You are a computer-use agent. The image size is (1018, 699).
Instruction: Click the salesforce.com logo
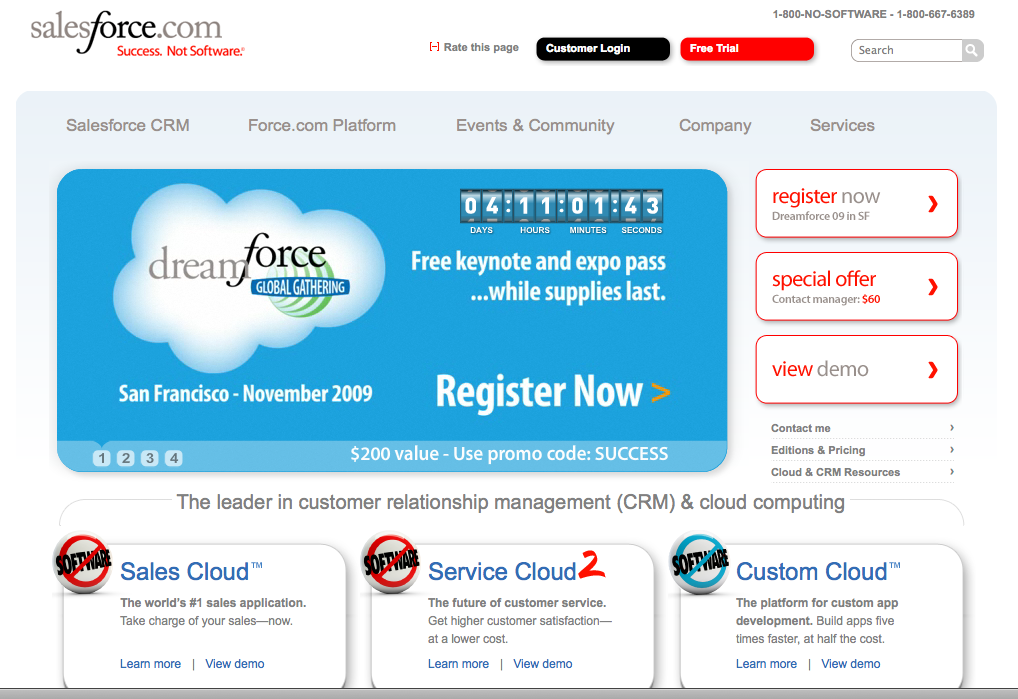click(126, 30)
